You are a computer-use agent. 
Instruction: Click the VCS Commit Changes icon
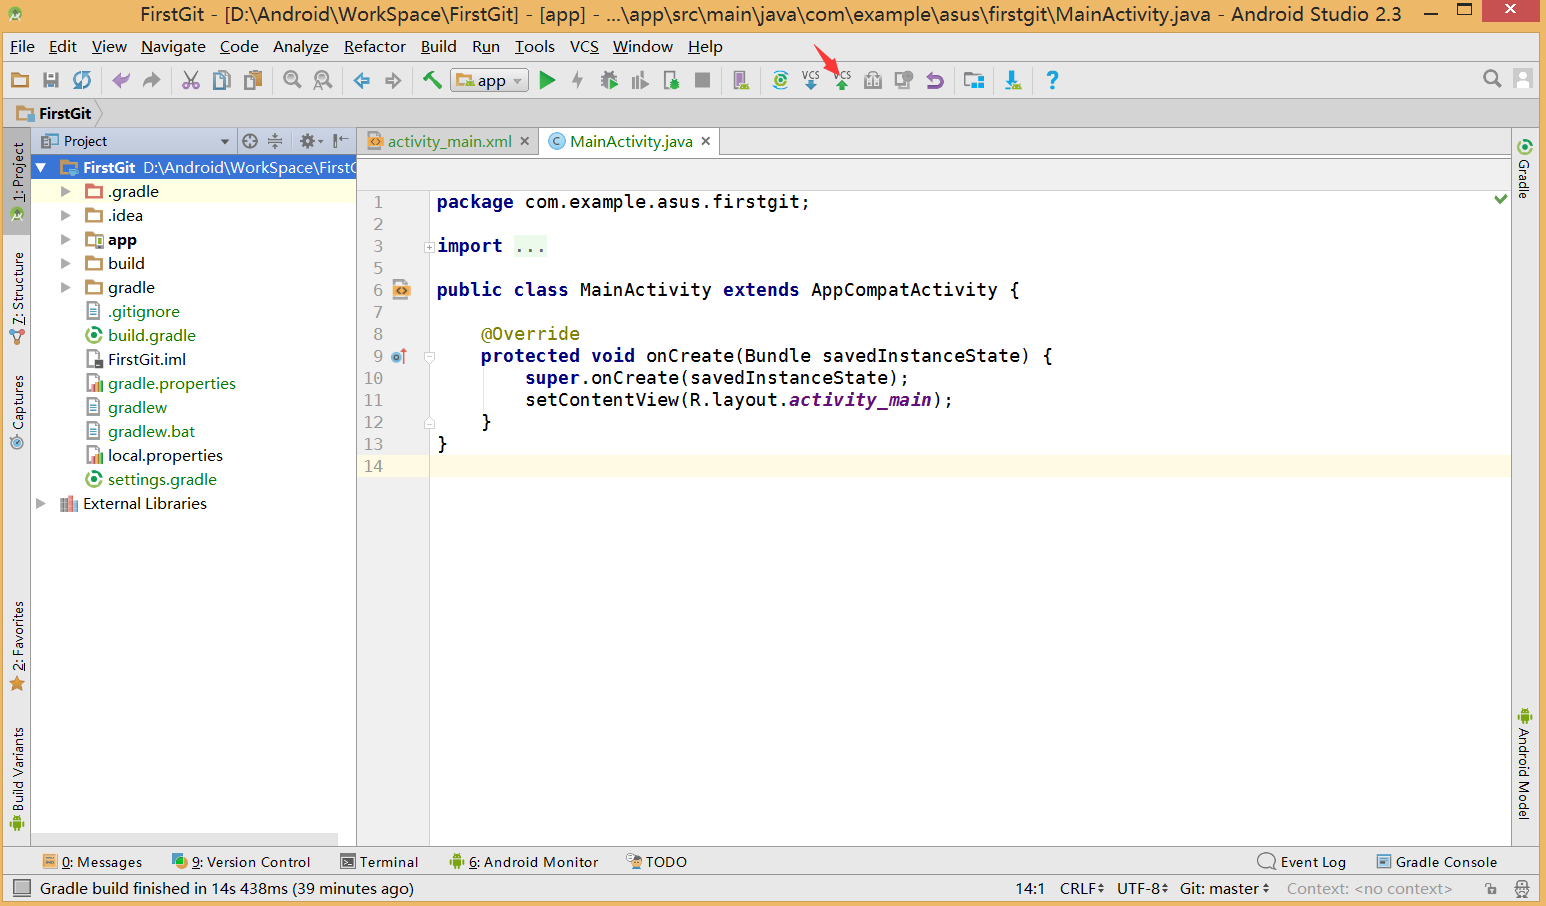tap(842, 81)
